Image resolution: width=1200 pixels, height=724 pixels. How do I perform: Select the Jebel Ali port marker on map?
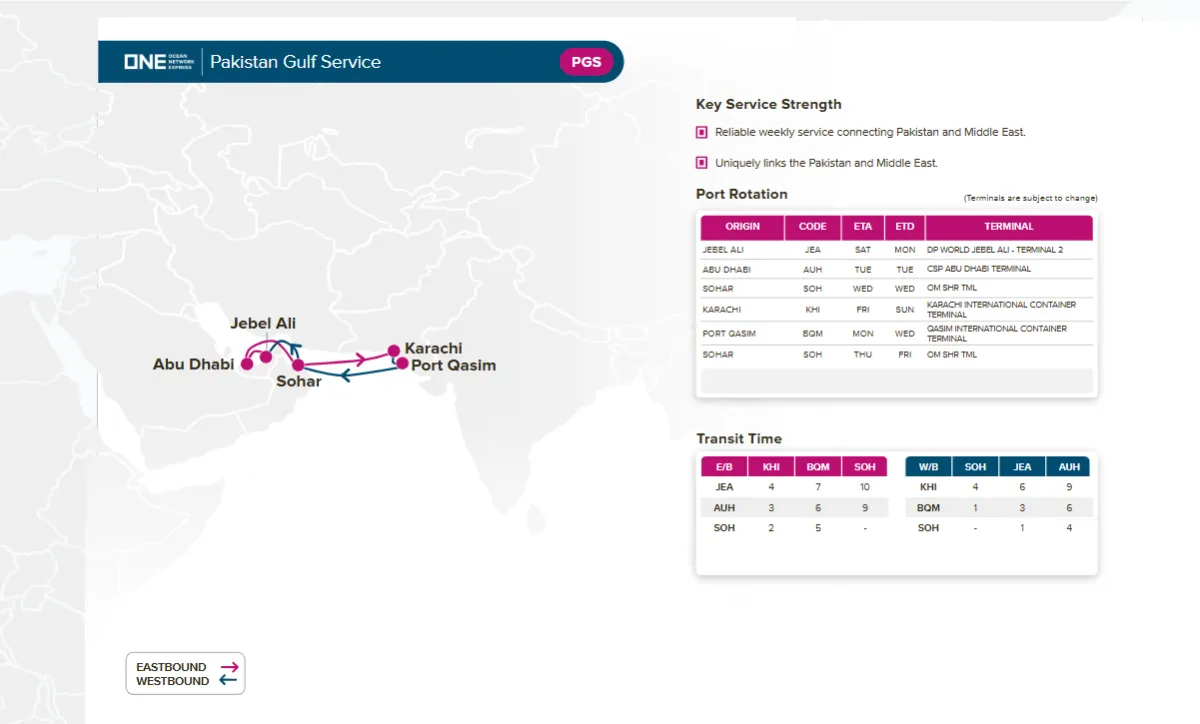266,356
